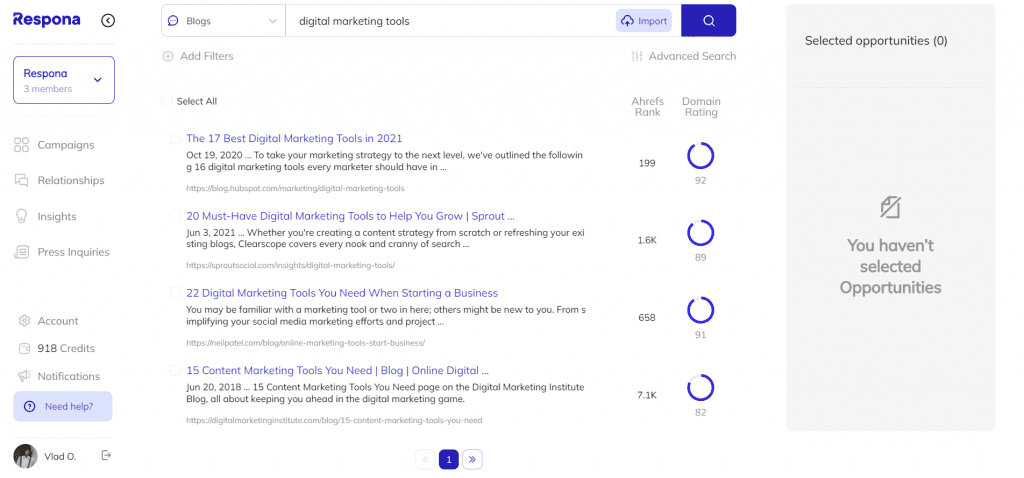Click Ahrefs Rank value 7.1K
The height and width of the screenshot is (478, 1024).
[x=647, y=395]
